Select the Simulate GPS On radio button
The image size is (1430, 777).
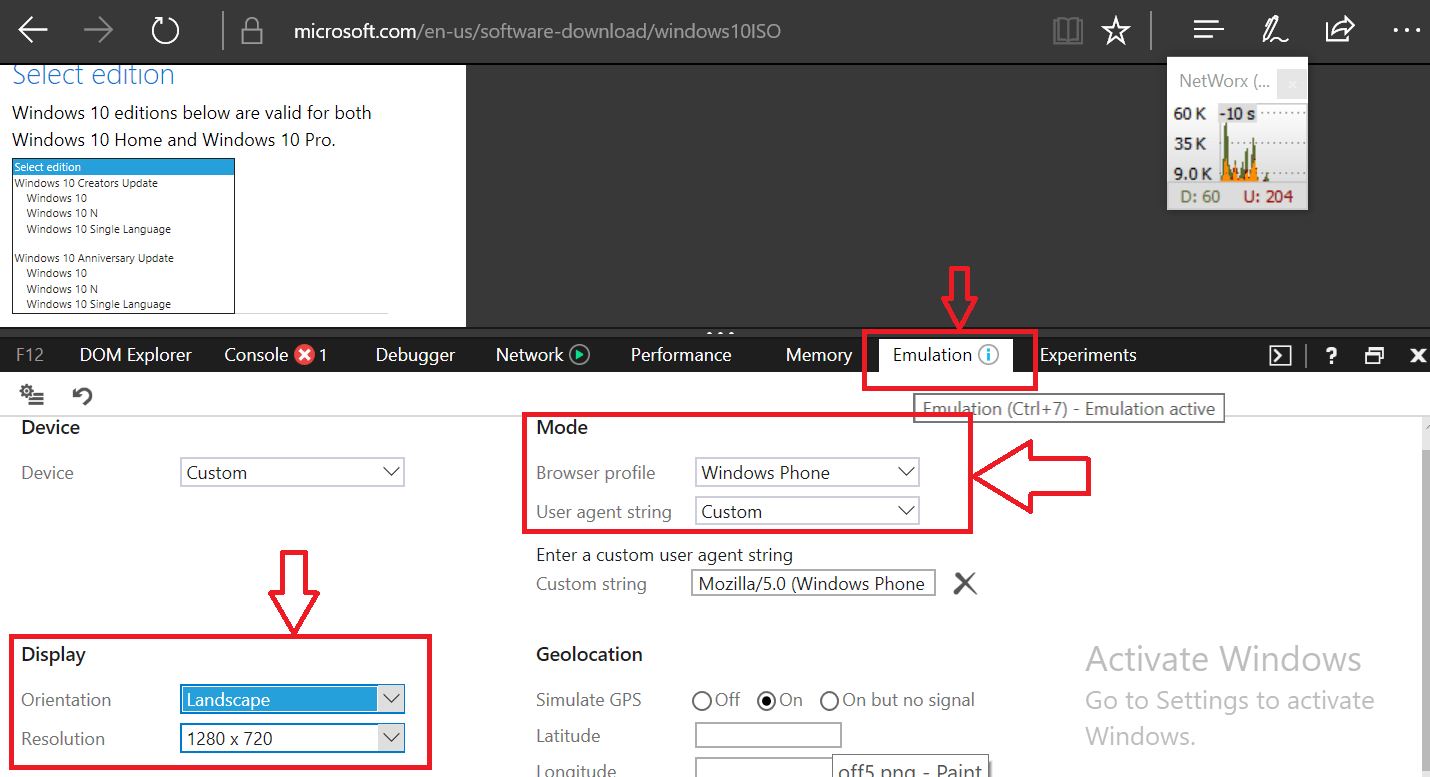767,701
